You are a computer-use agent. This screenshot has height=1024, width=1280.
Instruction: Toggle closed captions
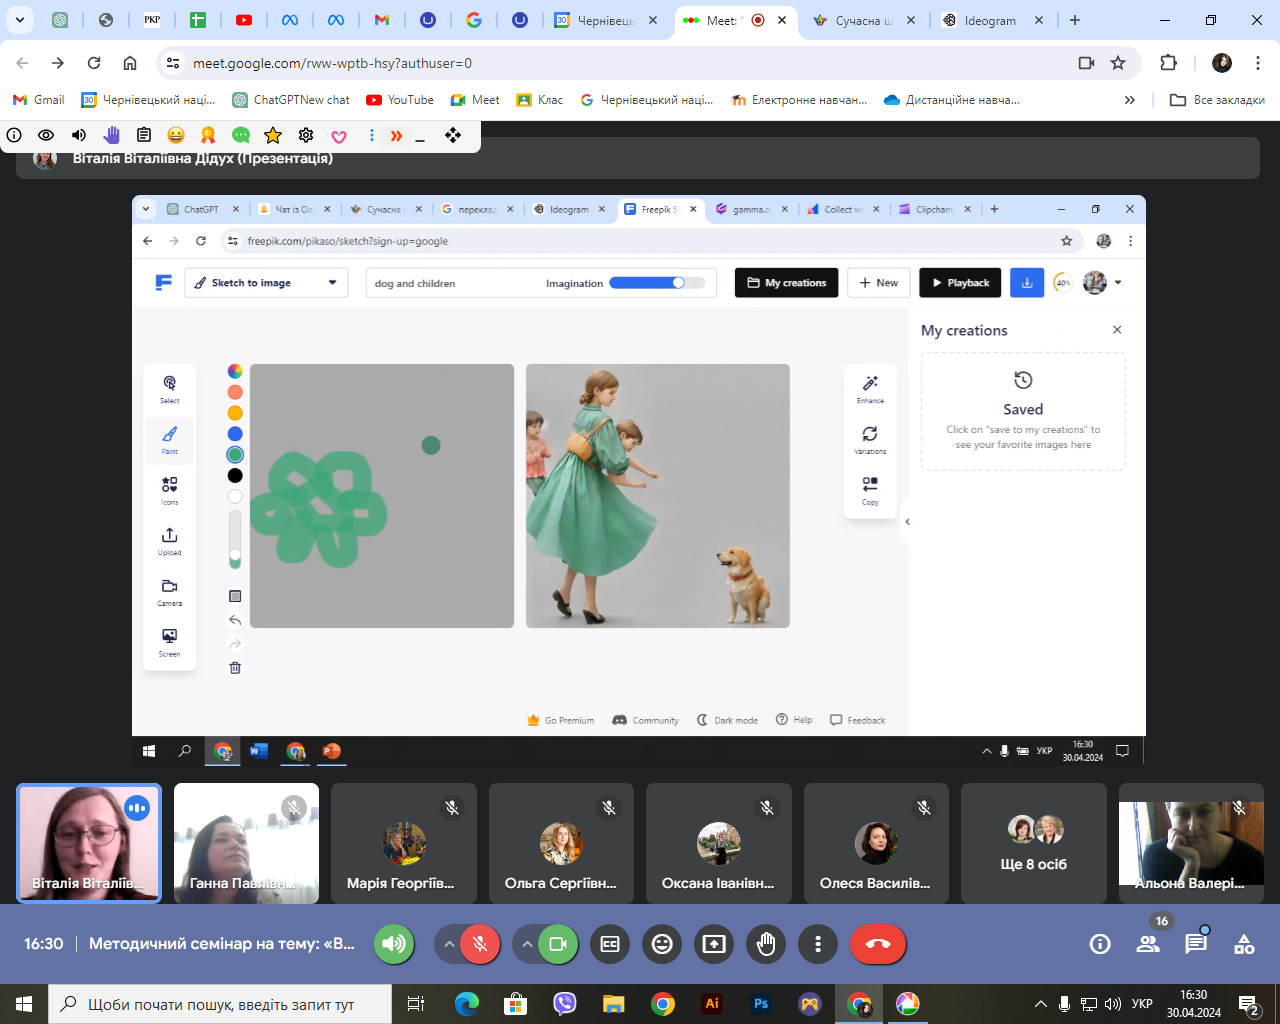[x=610, y=944]
